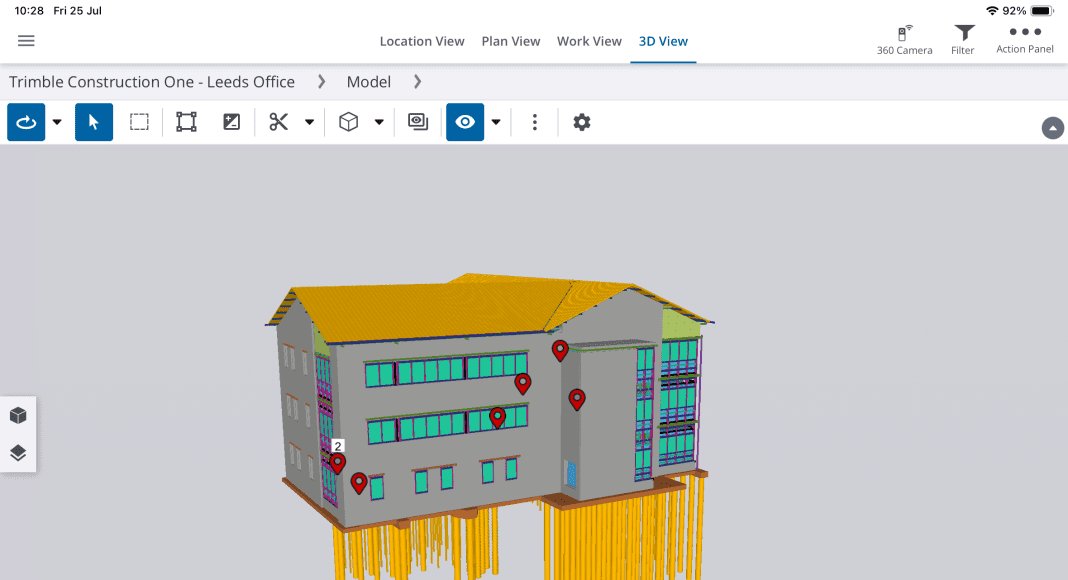Open the 3D viewer settings gear
The height and width of the screenshot is (580, 1068).
tap(582, 122)
